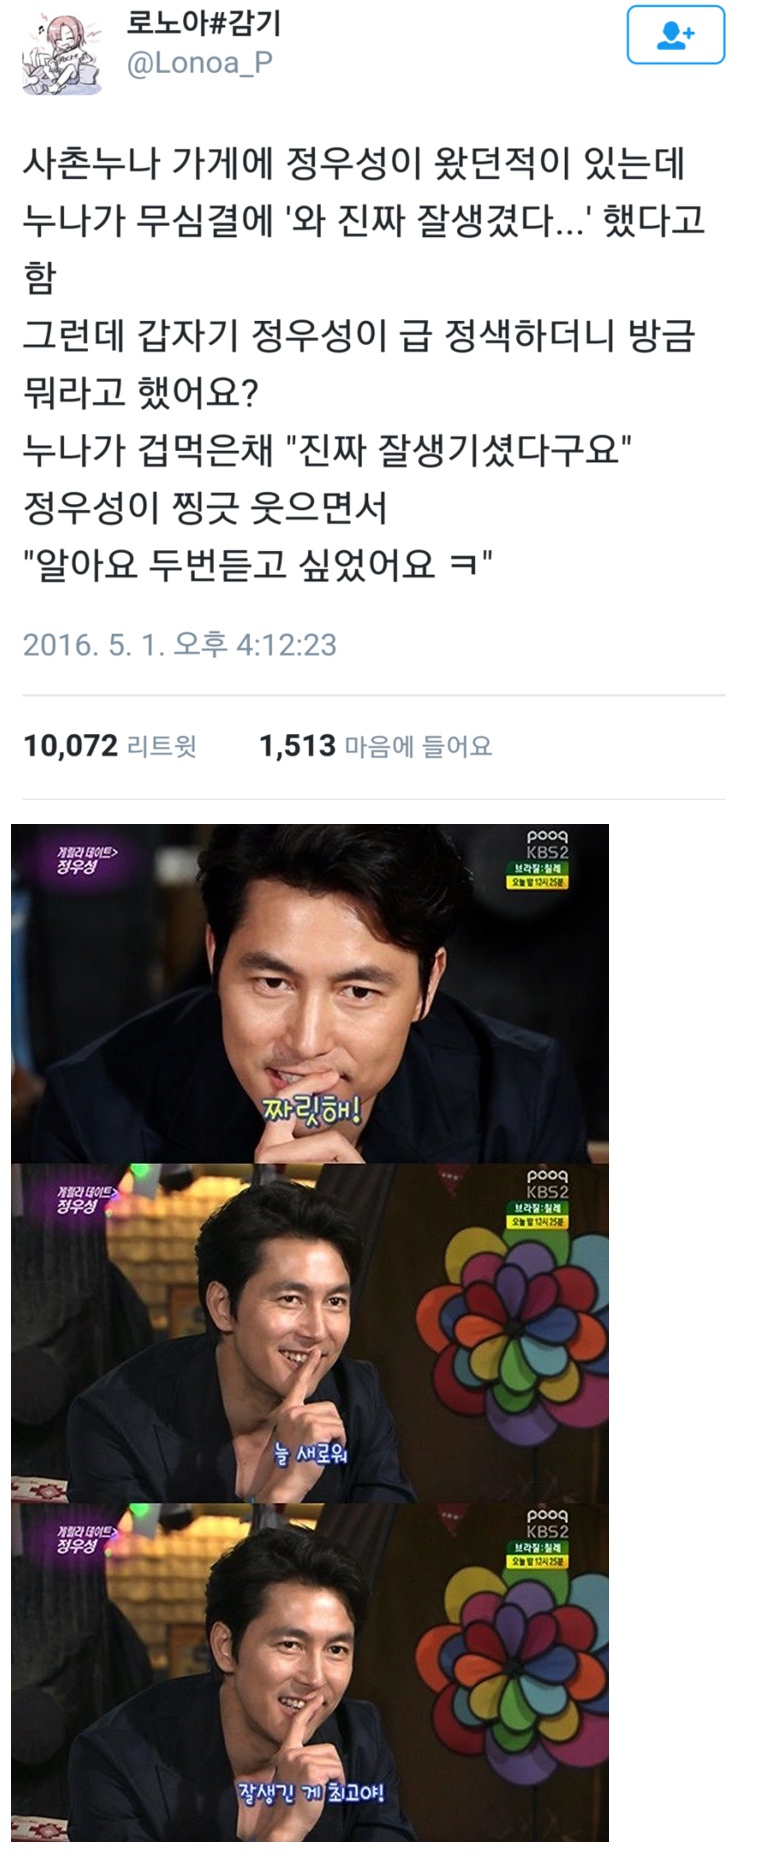Open the display name 로노아#감기
The image size is (757, 1874).
203,22
